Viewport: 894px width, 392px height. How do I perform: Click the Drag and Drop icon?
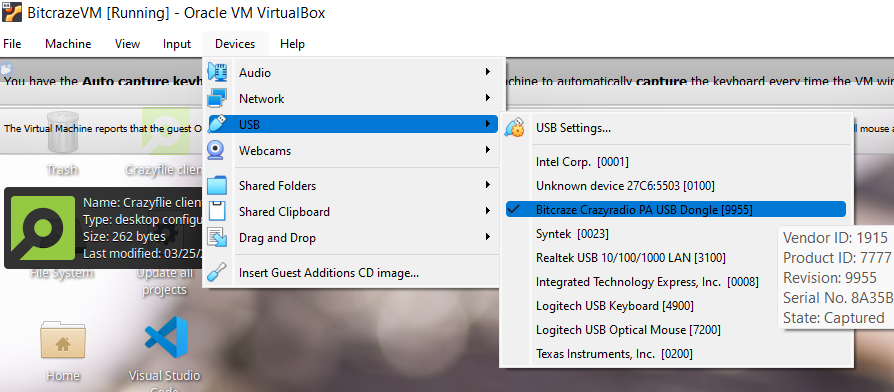point(217,238)
